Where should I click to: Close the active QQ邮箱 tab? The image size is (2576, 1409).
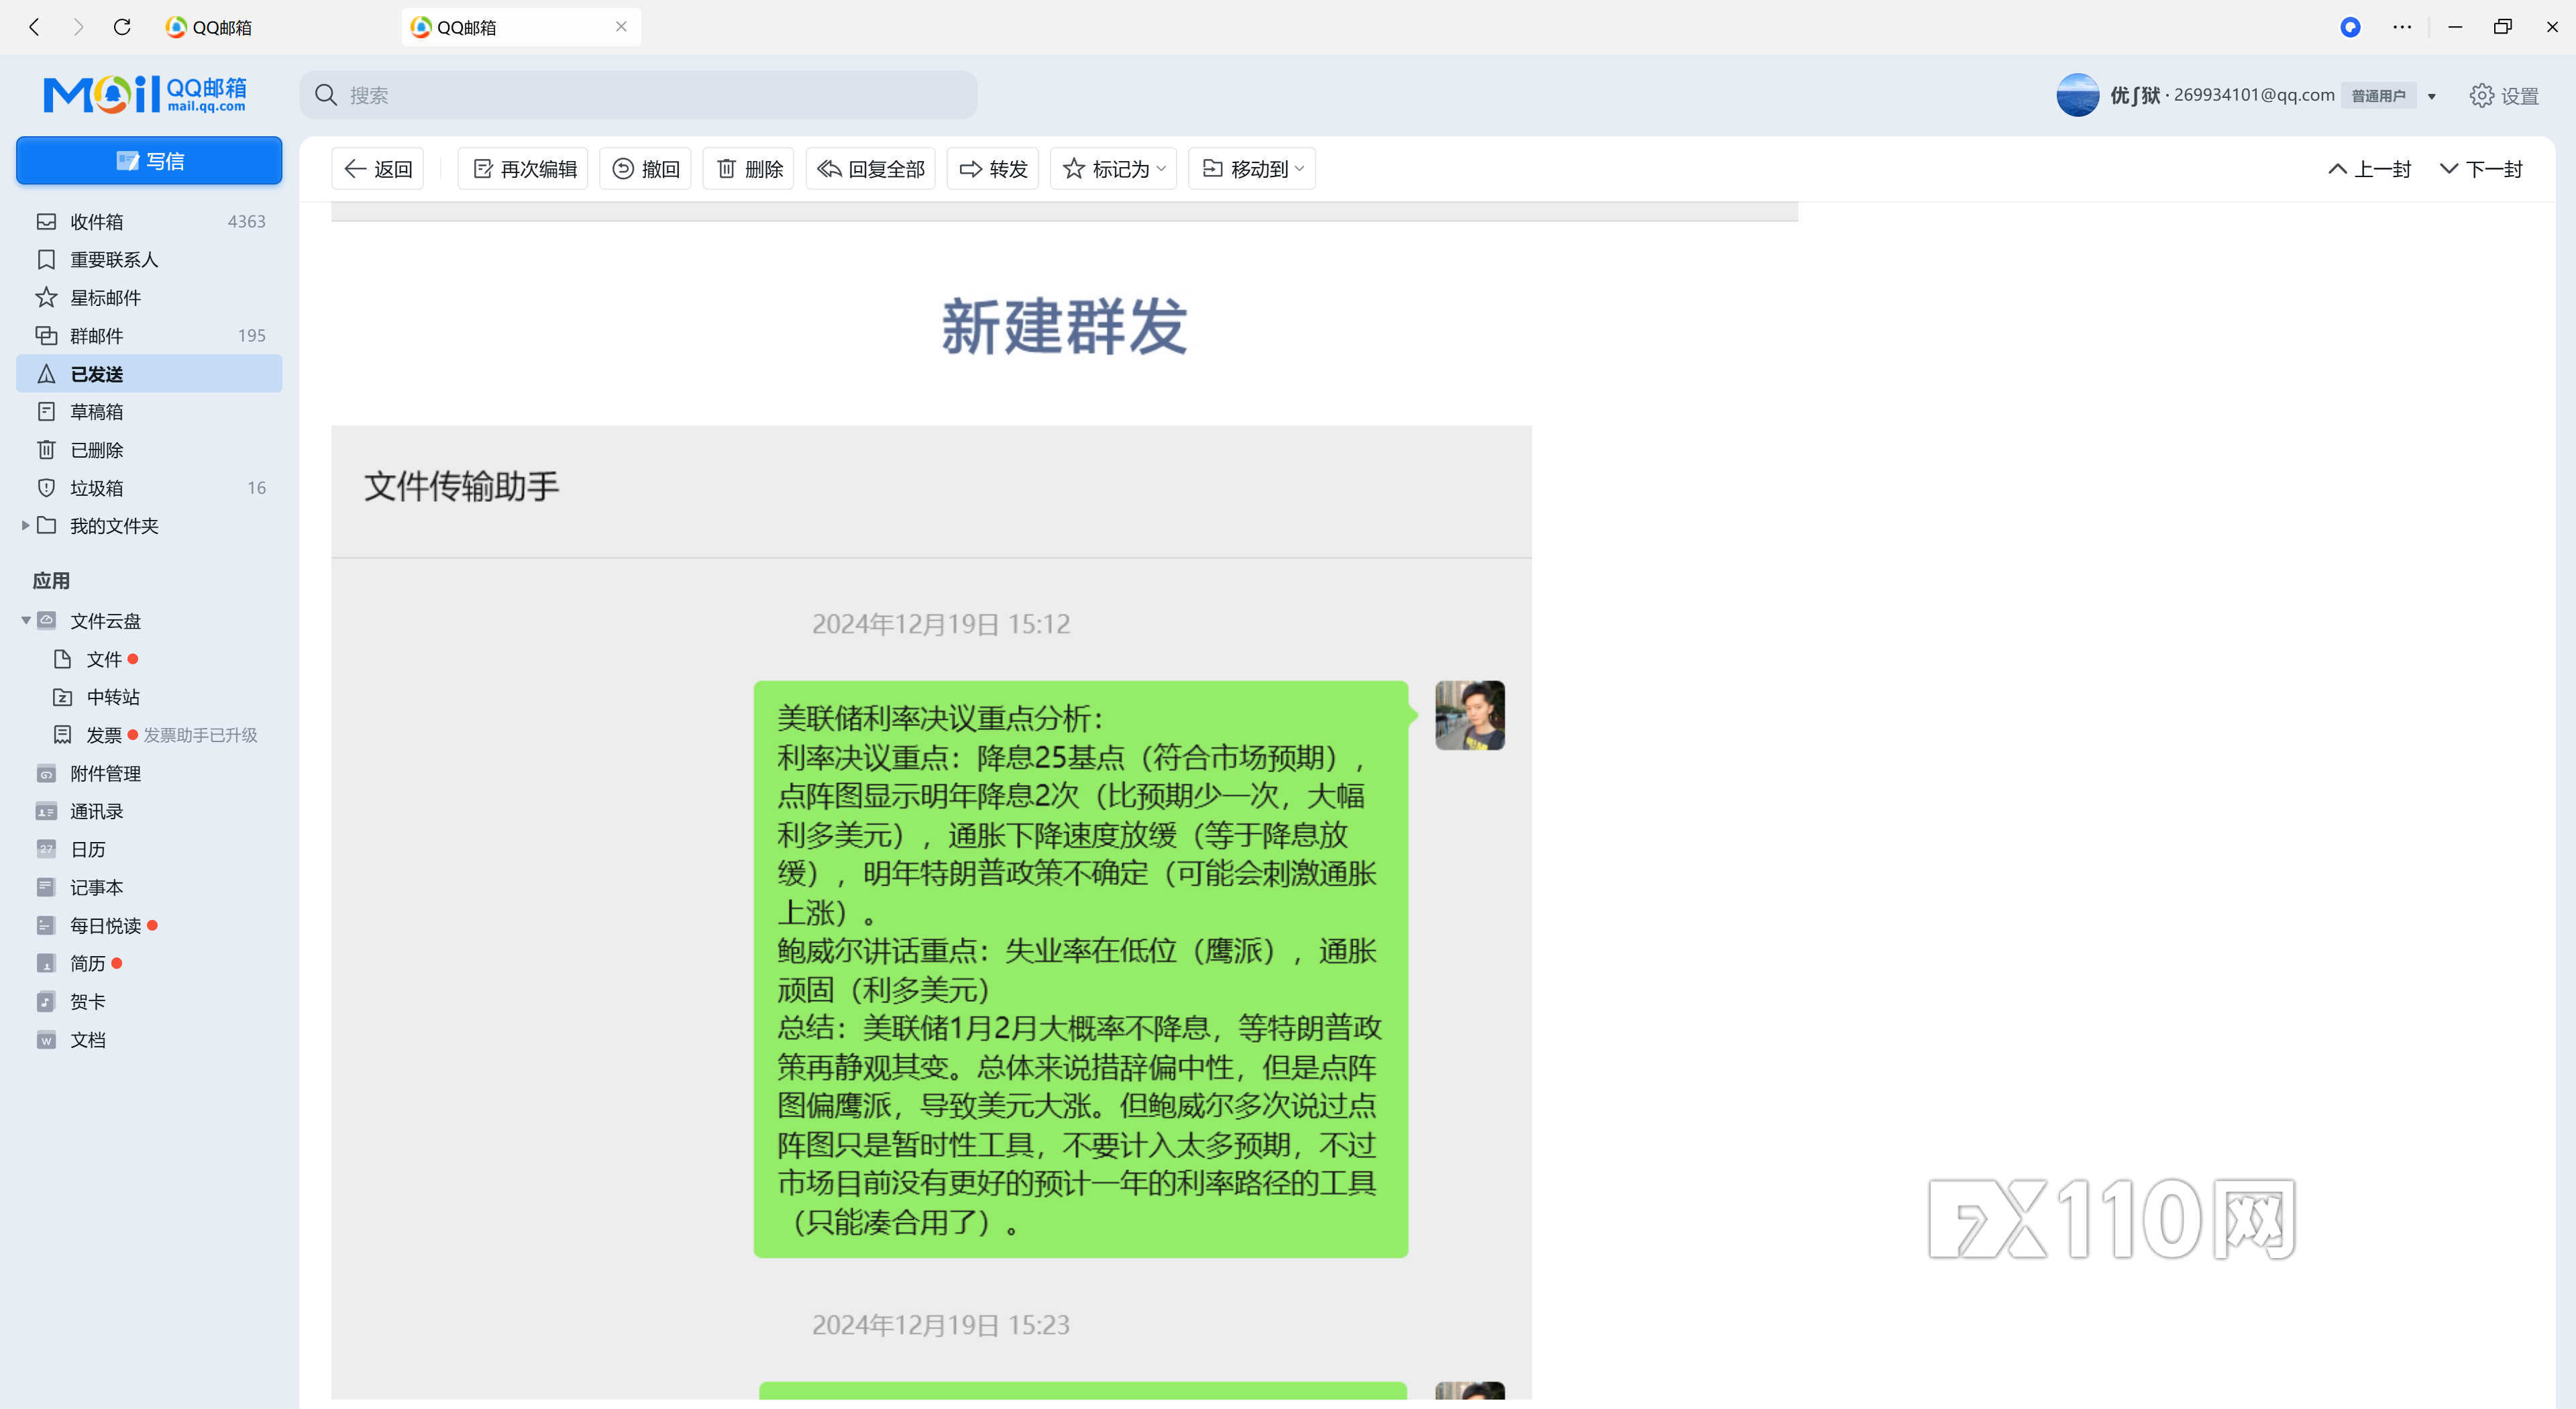click(x=621, y=27)
